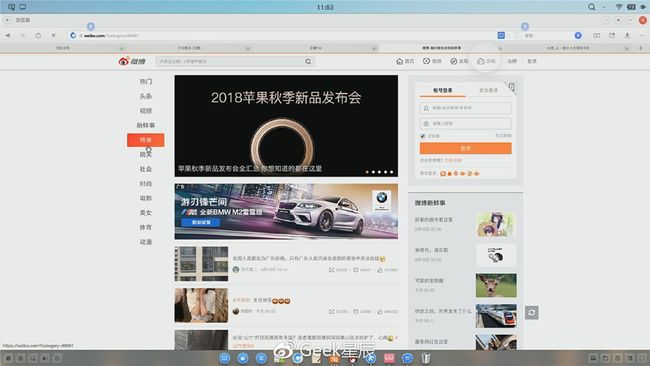Viewport: 650px width, 366px height.
Task: Open 游戏 in the Weibo header
Action: tap(486, 61)
